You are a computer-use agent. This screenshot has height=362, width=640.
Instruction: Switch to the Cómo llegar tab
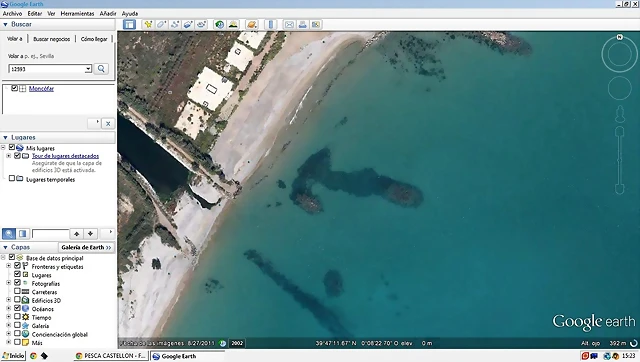(94, 39)
